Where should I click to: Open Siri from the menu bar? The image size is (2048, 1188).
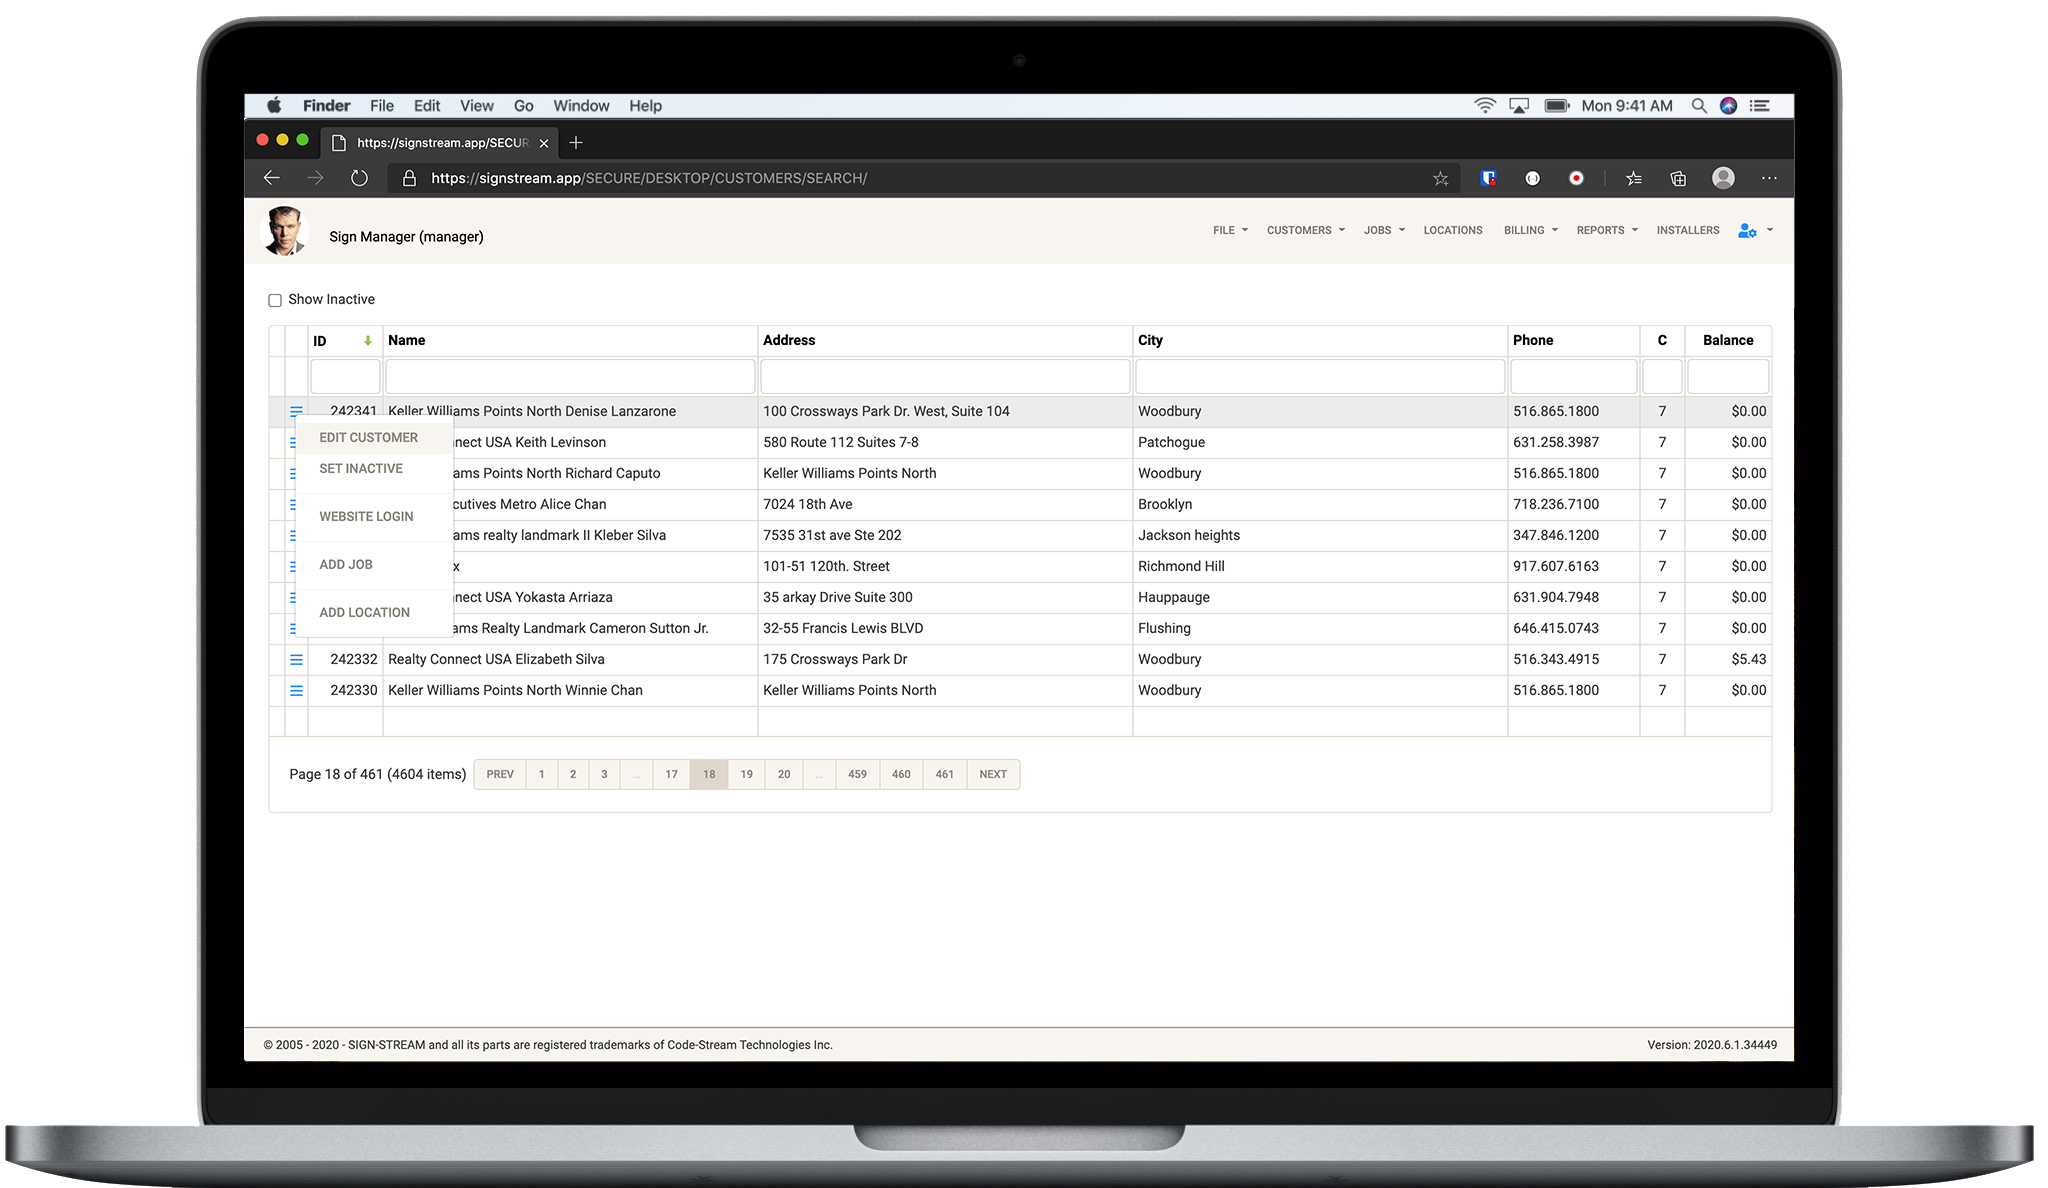pyautogui.click(x=1728, y=106)
